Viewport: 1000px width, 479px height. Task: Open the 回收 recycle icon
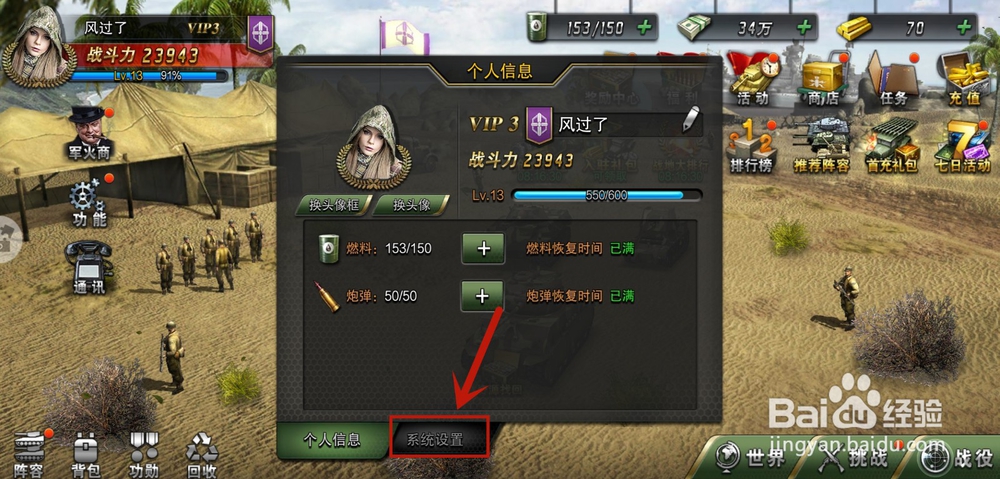202,454
